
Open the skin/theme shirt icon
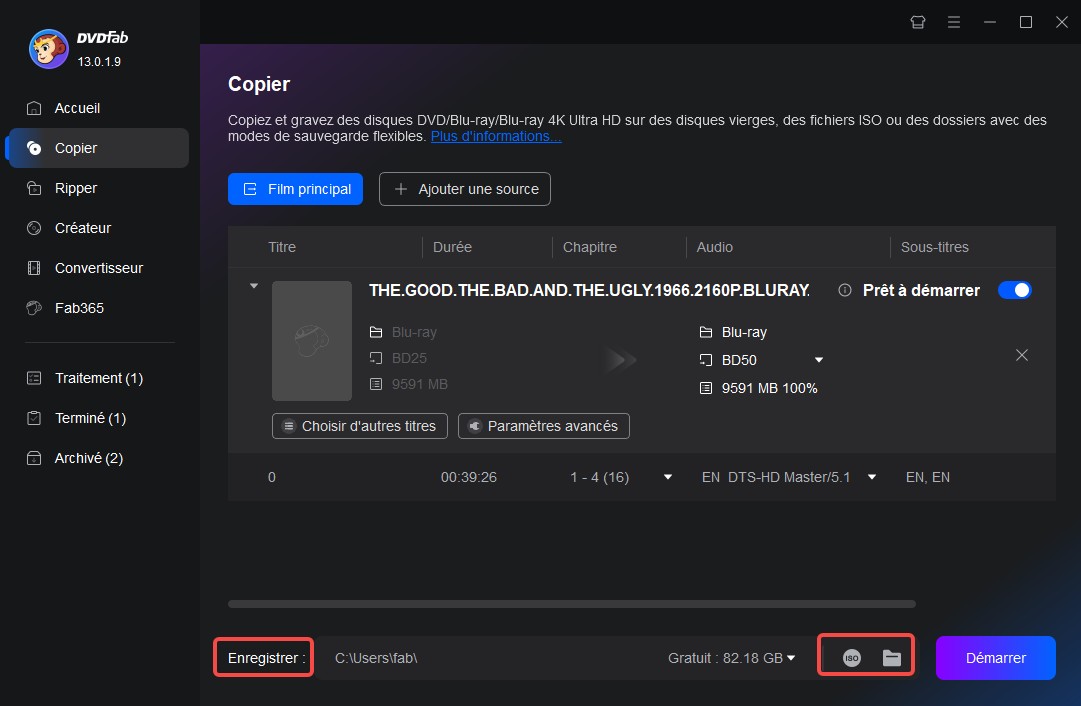918,22
